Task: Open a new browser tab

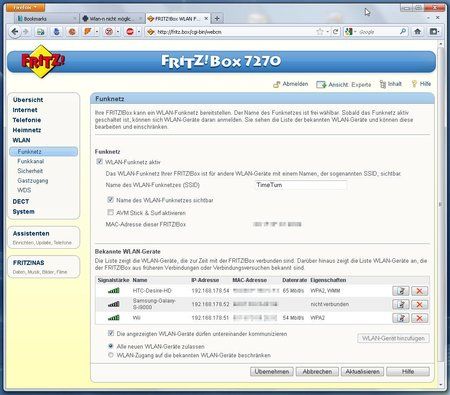Action: click(217, 19)
